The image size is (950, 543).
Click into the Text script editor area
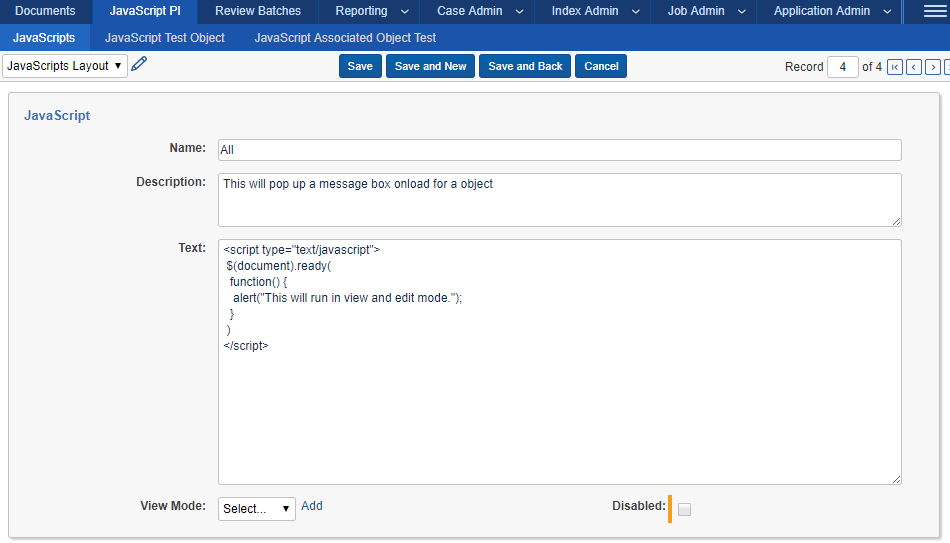(560, 362)
